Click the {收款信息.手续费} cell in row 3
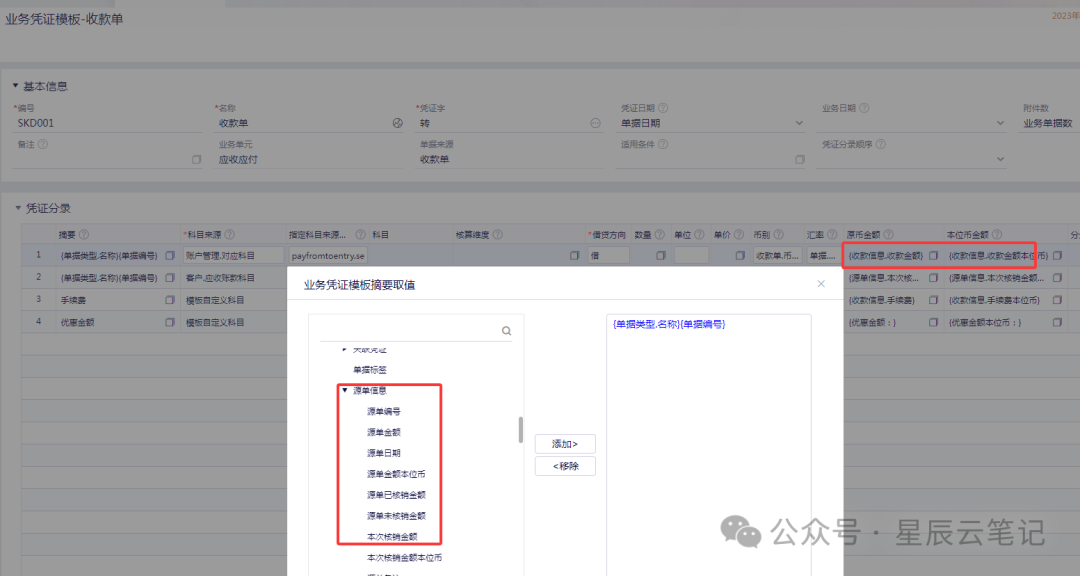The width and height of the screenshot is (1080, 576). (x=882, y=300)
